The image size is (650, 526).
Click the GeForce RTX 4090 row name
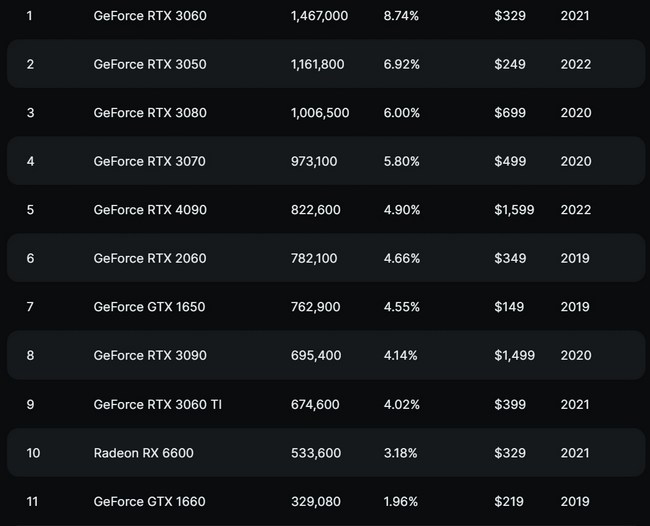150,210
